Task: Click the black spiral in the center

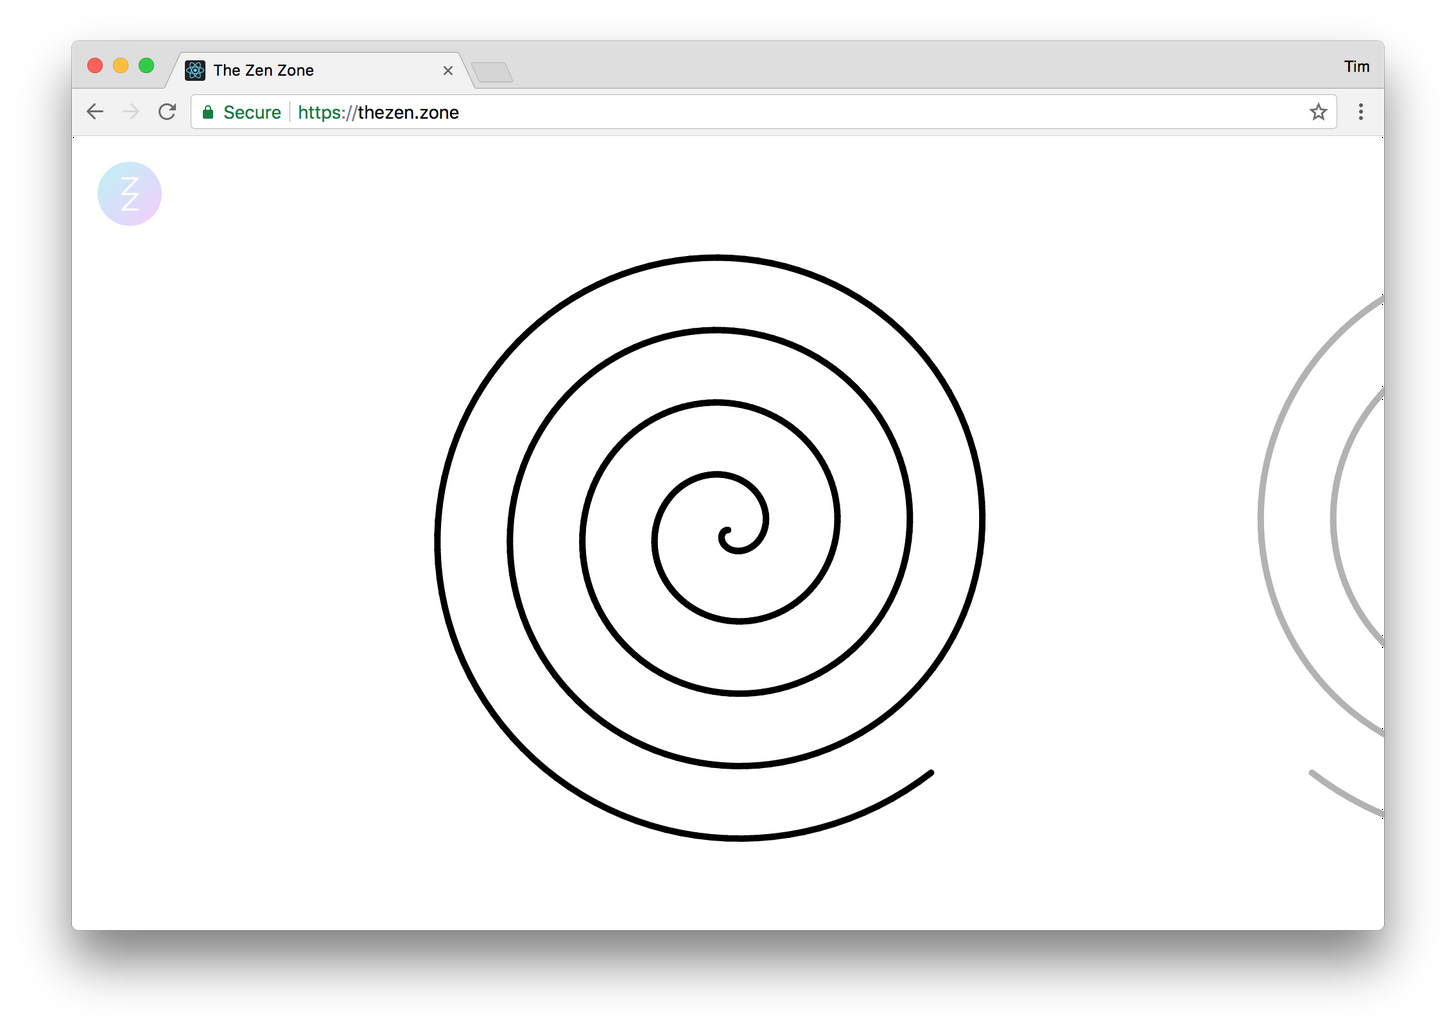Action: tap(710, 548)
